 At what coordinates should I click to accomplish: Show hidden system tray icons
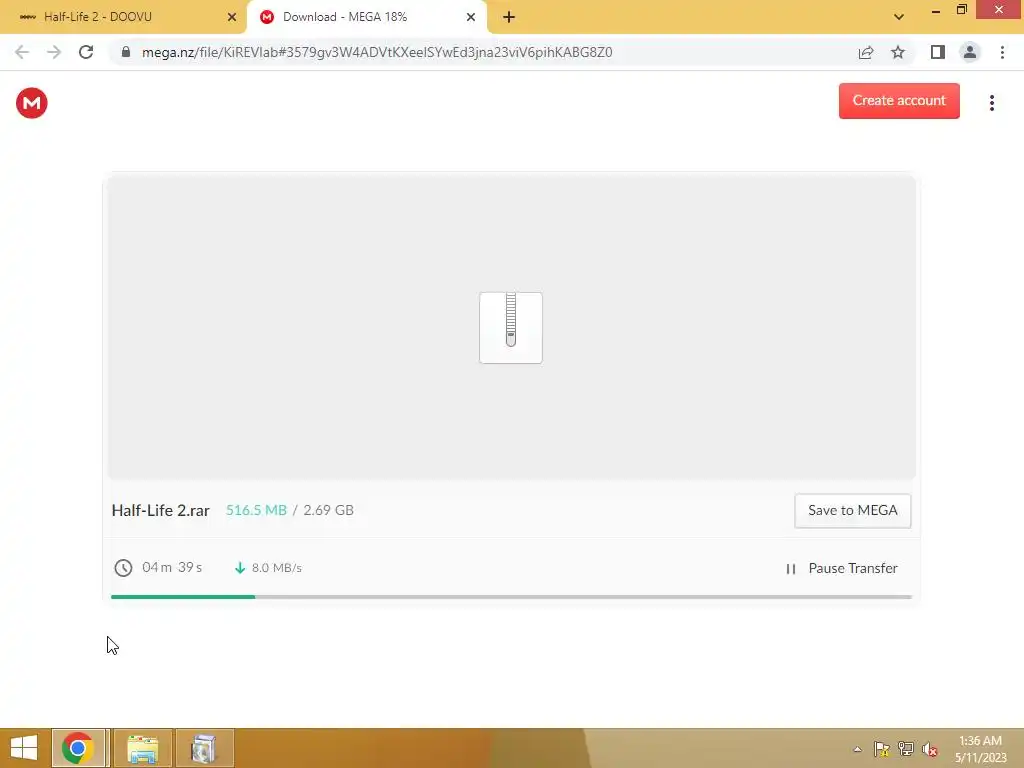[x=857, y=749]
